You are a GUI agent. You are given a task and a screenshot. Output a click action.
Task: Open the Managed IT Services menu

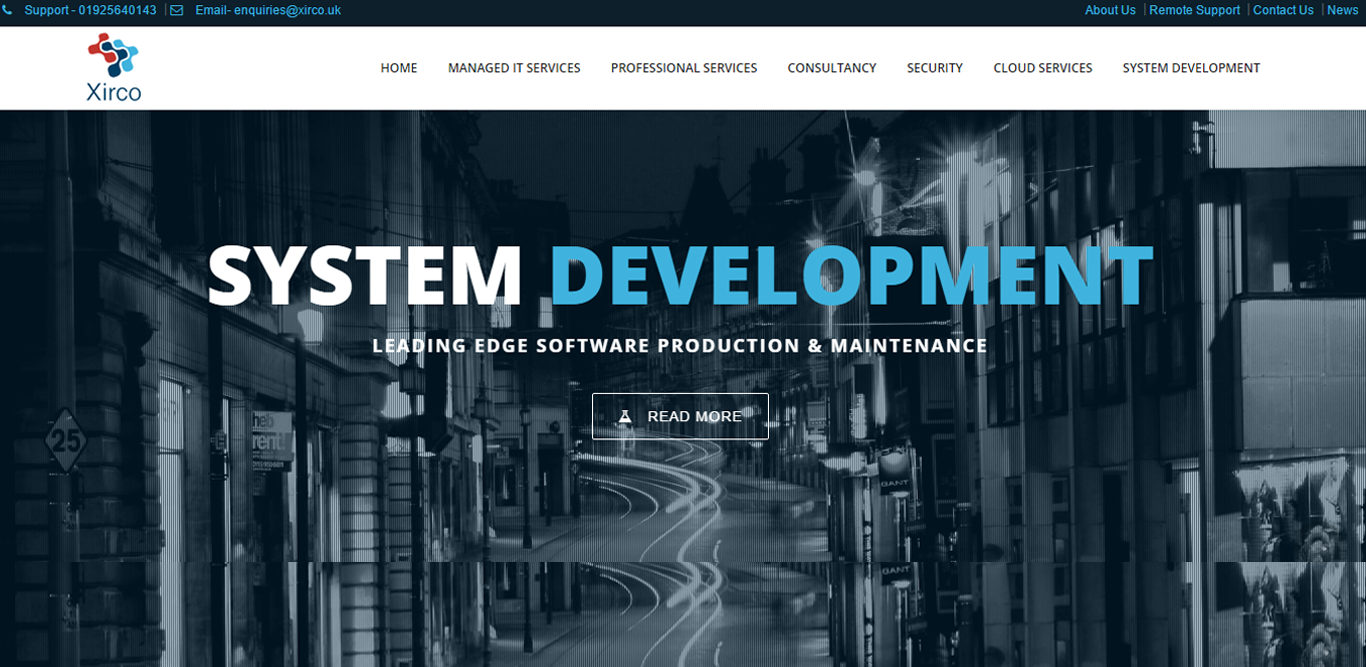click(x=514, y=68)
